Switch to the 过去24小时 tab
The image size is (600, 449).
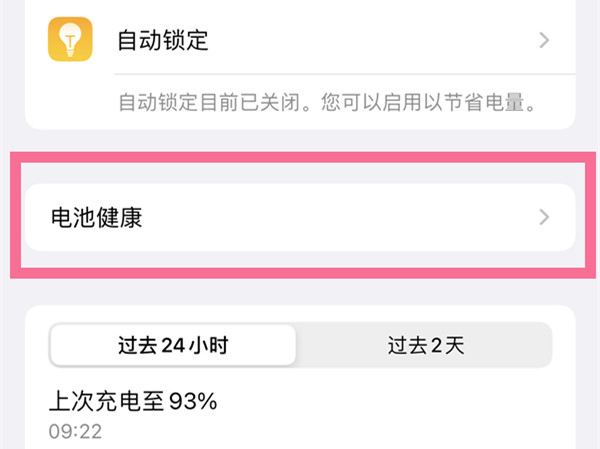pos(173,347)
